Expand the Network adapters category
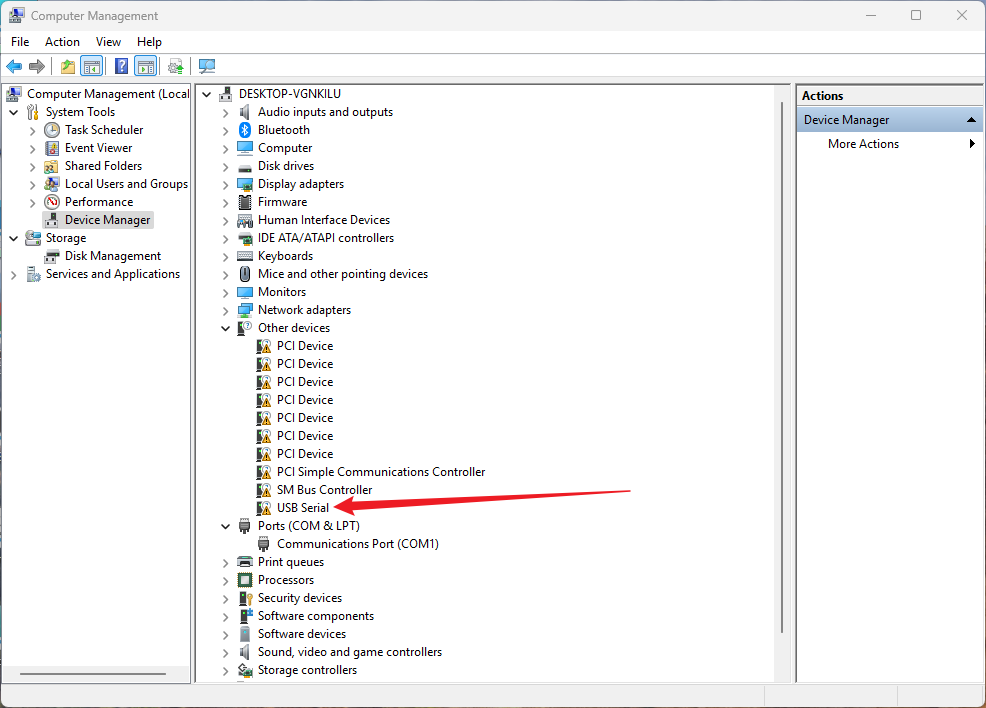The height and width of the screenshot is (708, 986). coord(226,311)
